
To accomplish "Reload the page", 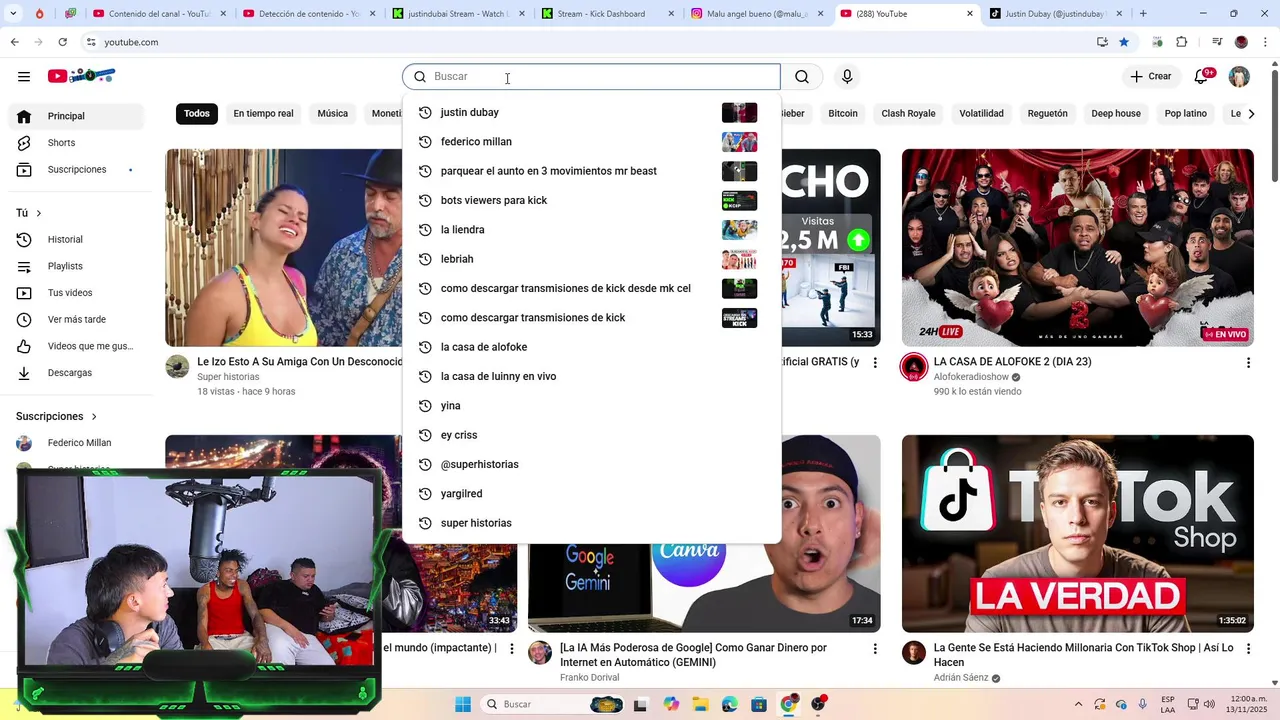I will 62,42.
